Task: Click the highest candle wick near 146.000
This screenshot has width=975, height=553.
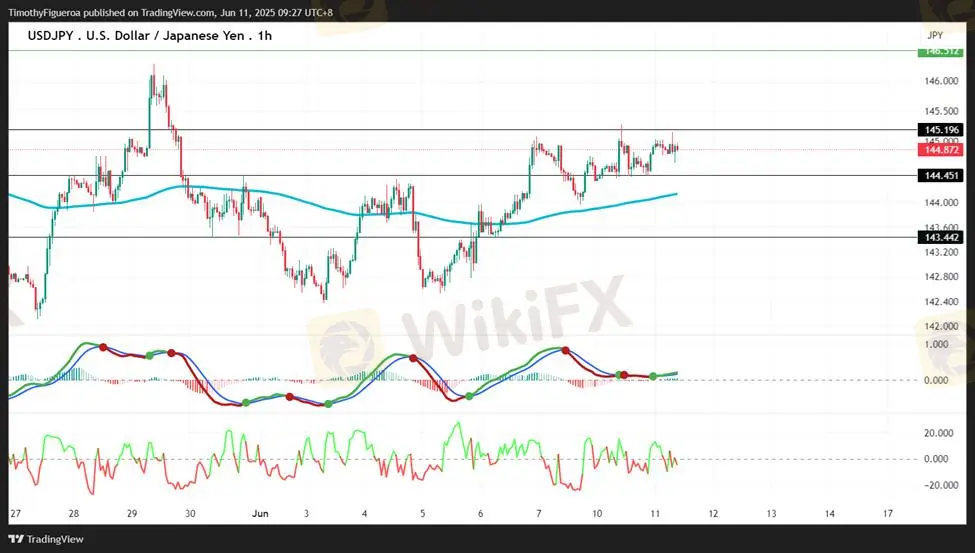Action: [153, 68]
